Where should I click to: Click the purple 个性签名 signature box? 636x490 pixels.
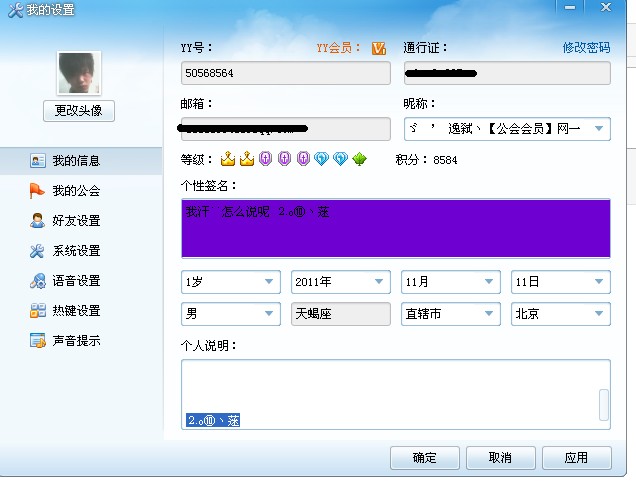[x=396, y=228]
